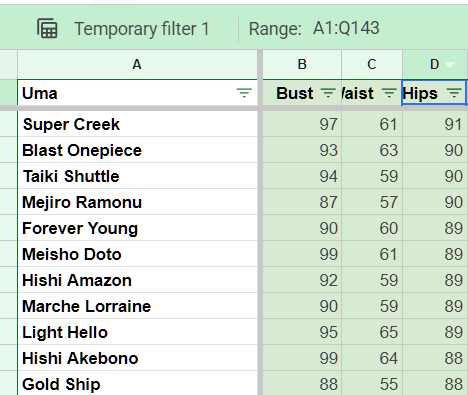Select column C header
This screenshot has width=468, height=395.
[x=372, y=64]
